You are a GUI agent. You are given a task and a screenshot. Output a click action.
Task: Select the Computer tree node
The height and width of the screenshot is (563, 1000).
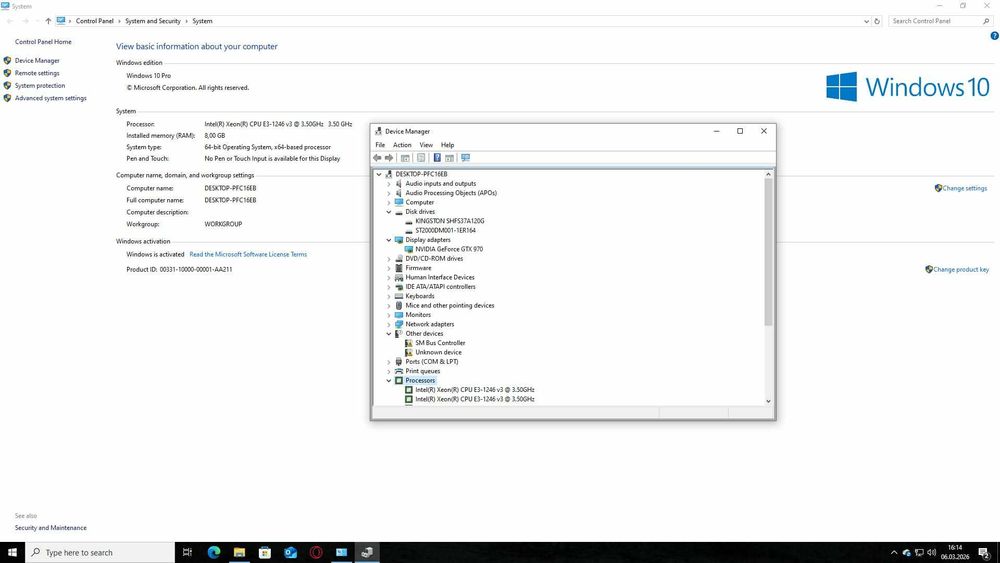(x=420, y=202)
